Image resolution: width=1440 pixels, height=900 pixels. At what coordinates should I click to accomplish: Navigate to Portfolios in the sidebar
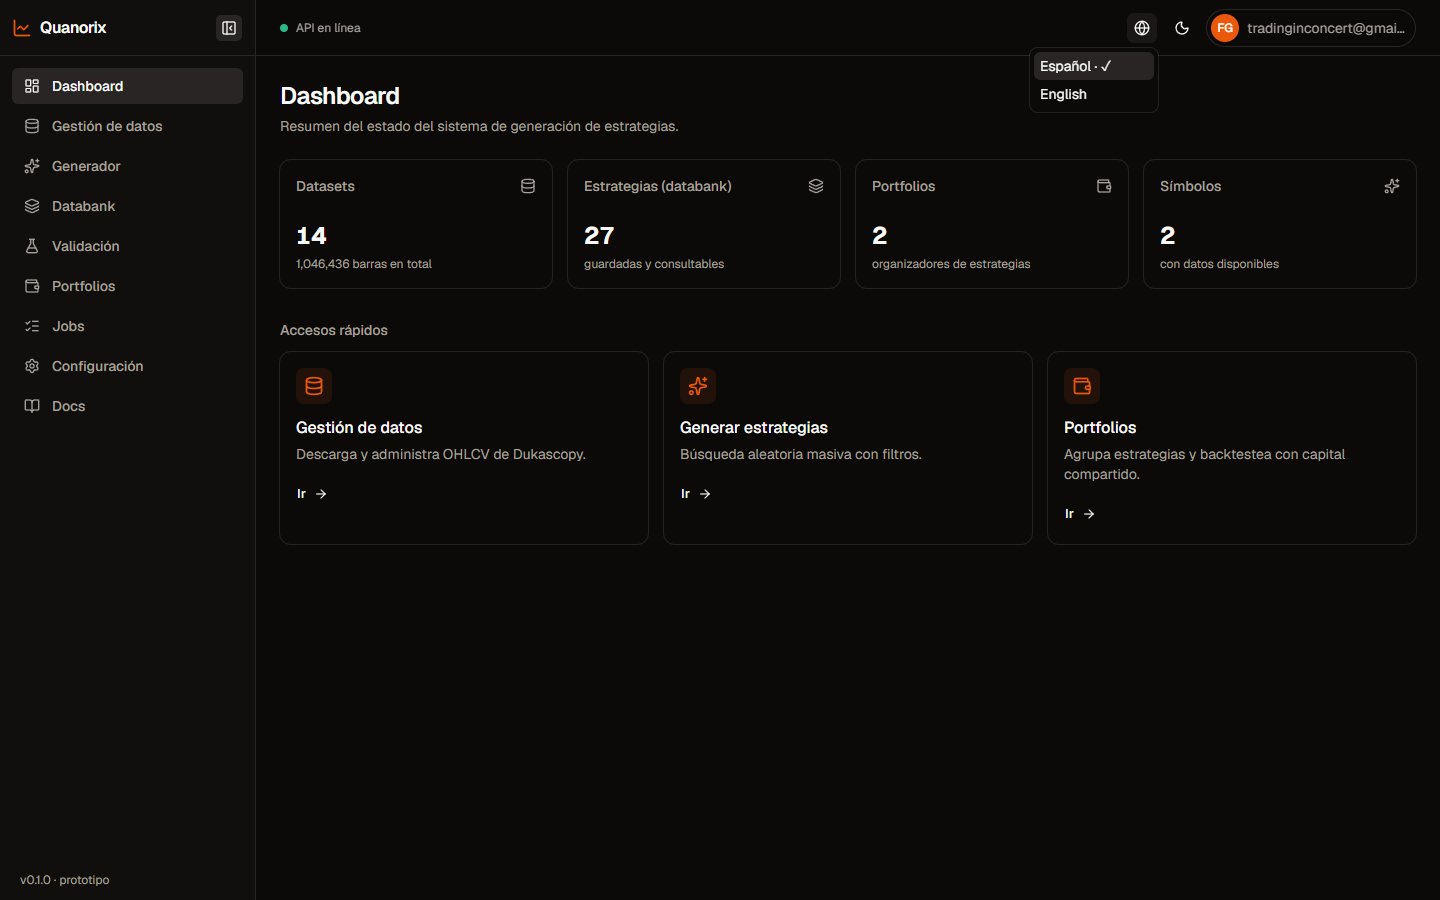pos(127,286)
